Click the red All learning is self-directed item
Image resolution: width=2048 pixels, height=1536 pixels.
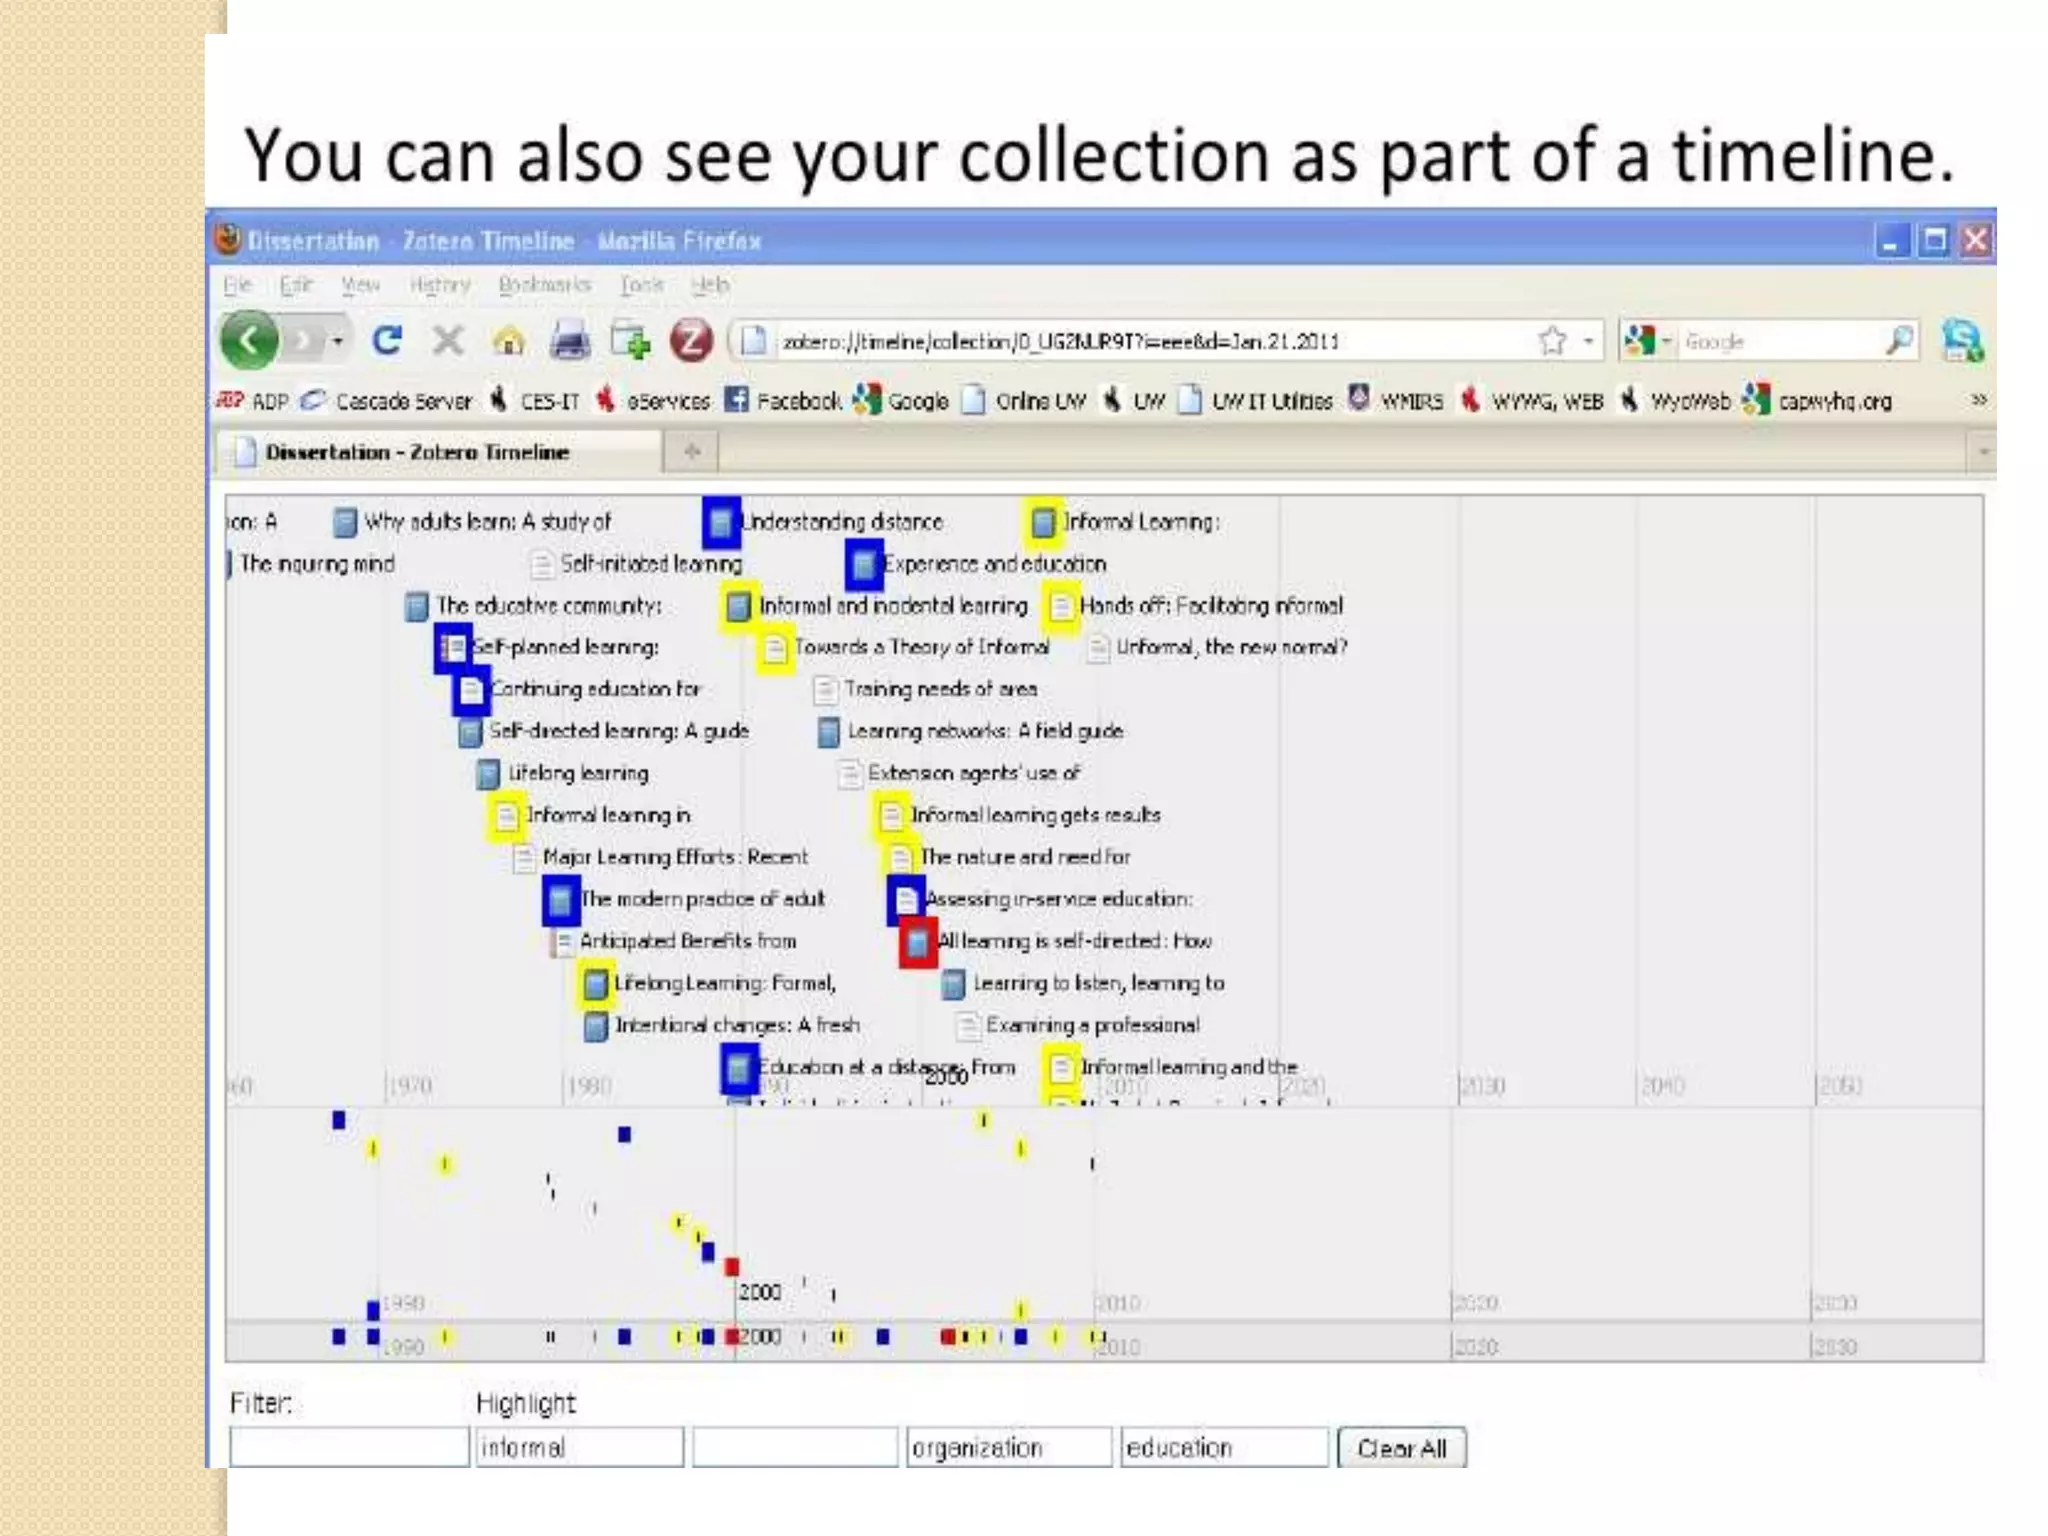918,942
